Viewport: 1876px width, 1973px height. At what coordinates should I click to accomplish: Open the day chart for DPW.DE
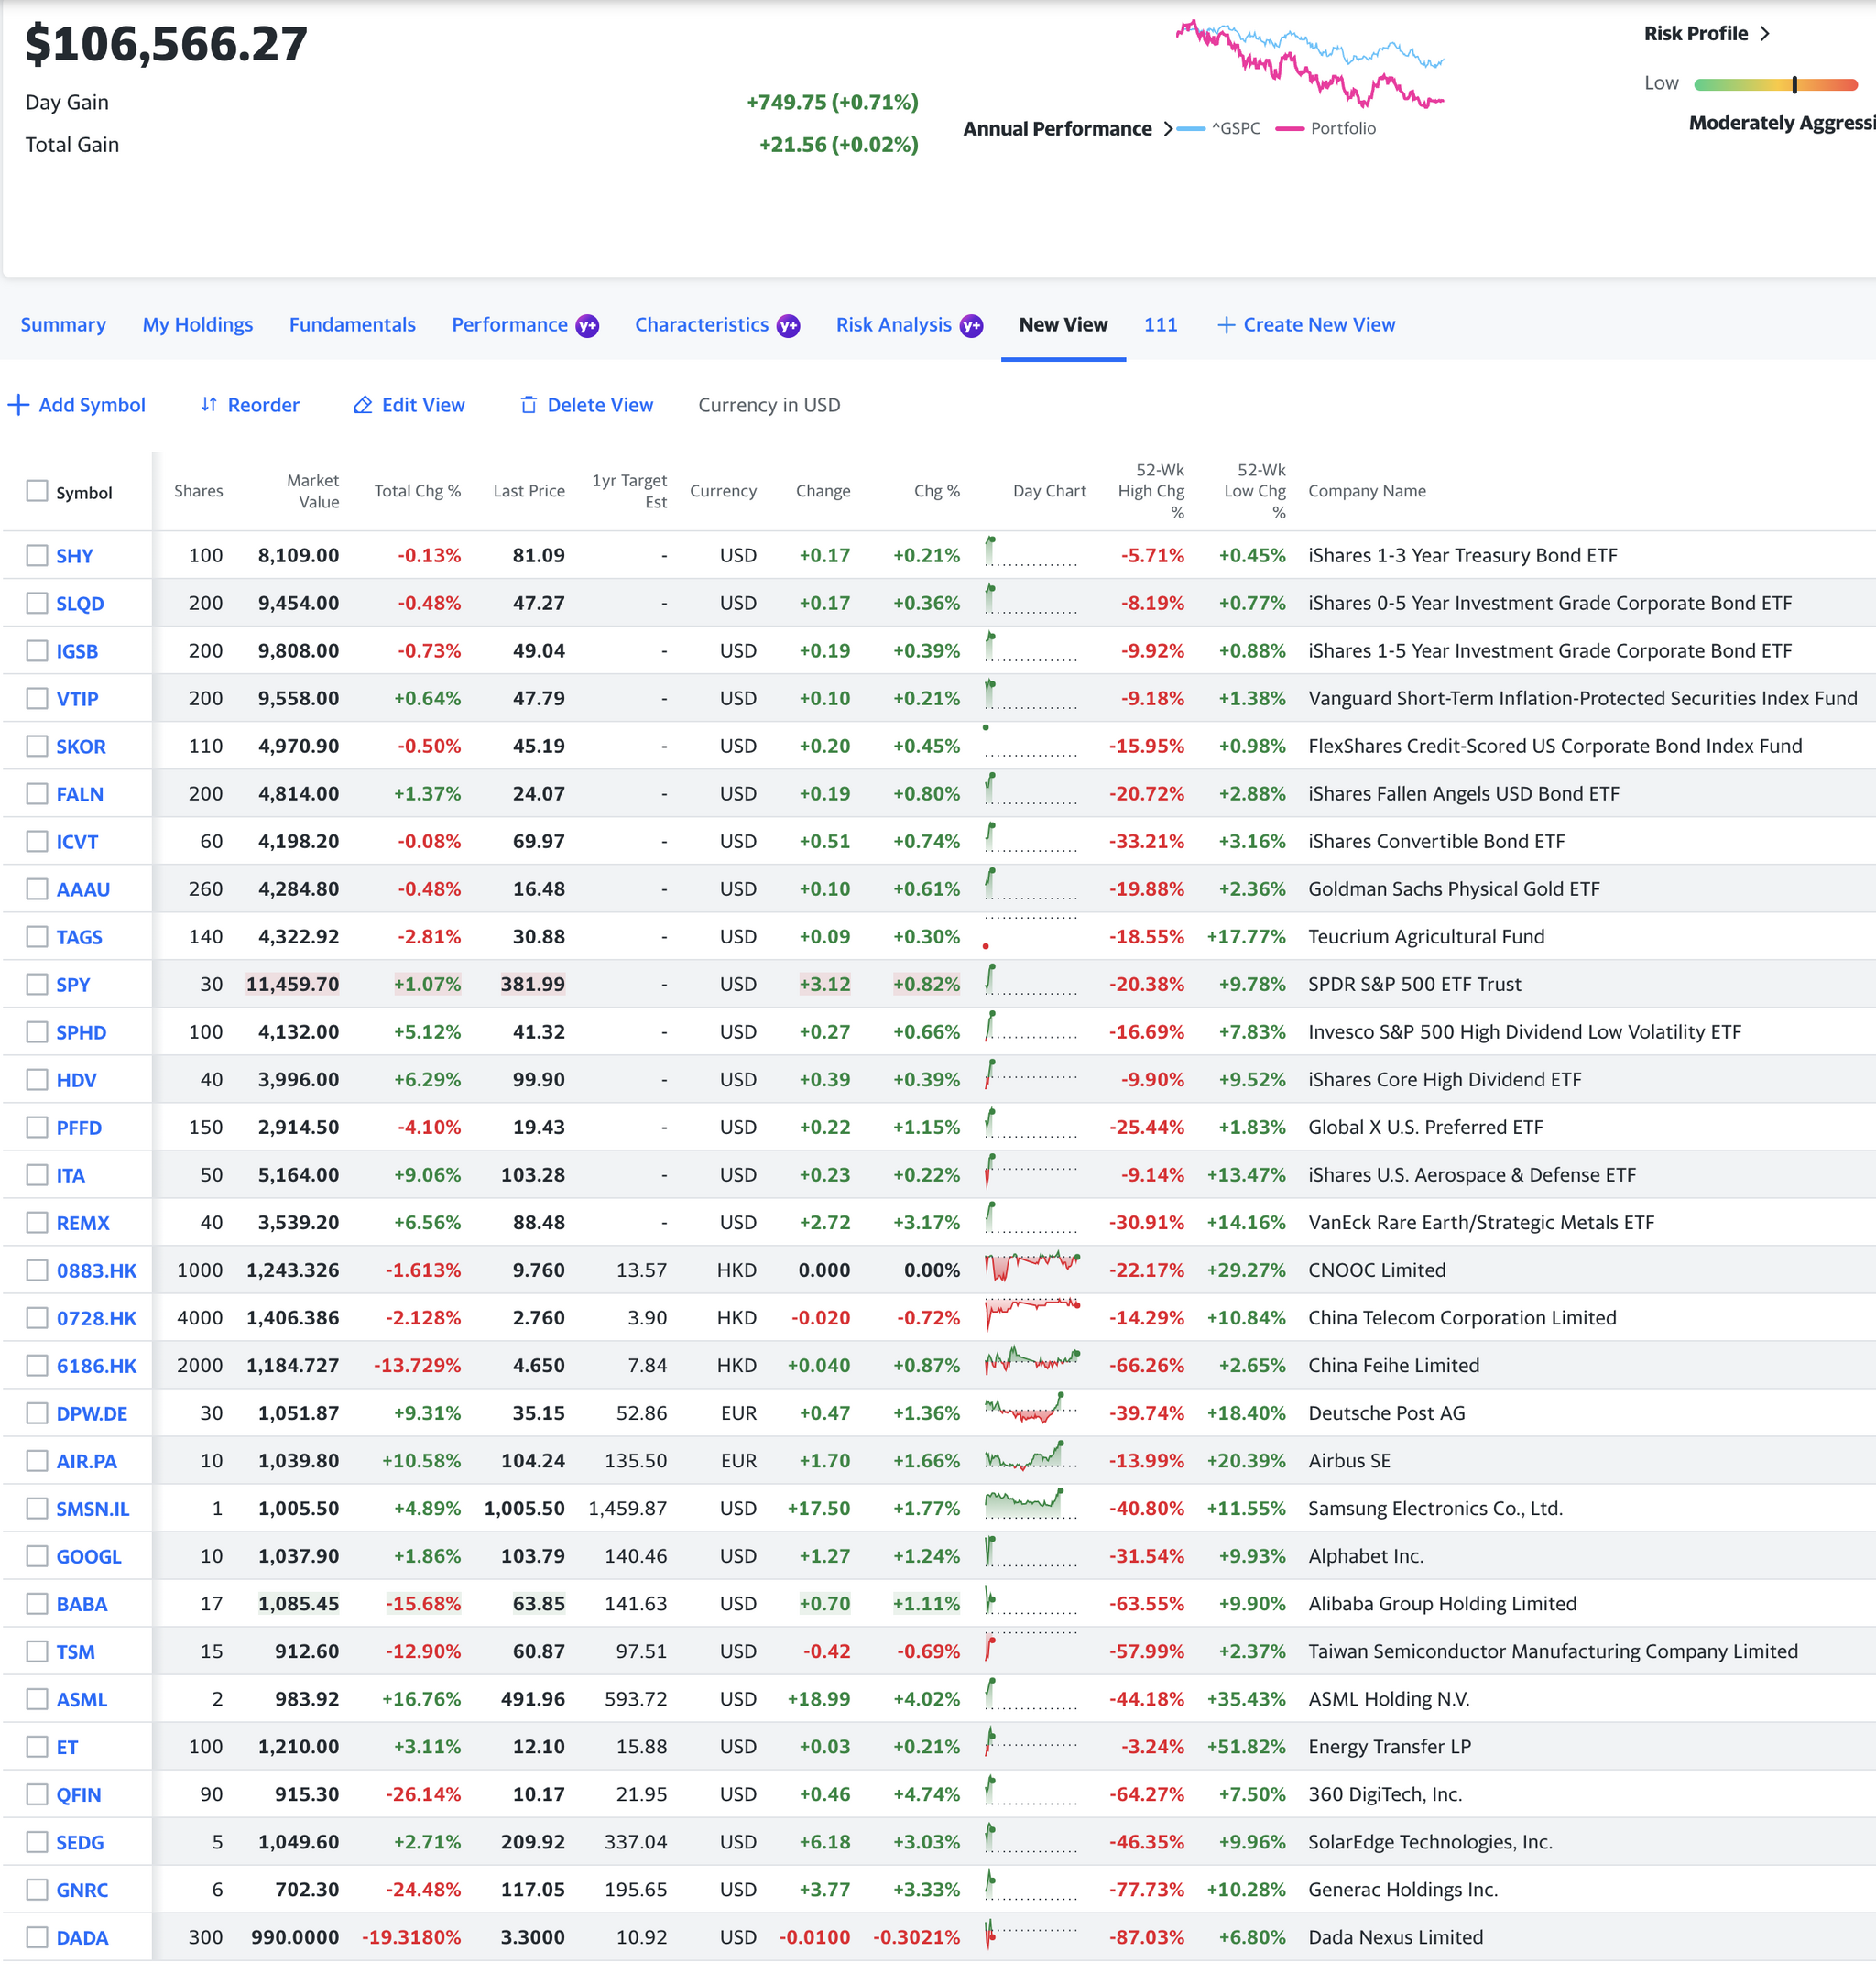(x=1032, y=1411)
